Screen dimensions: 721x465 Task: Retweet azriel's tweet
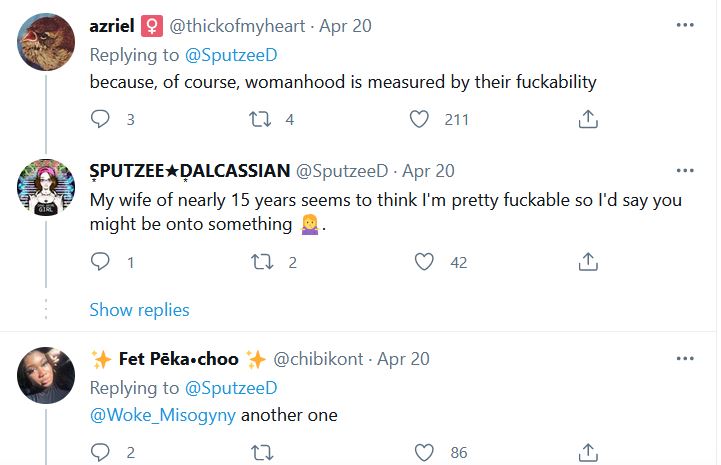260,119
